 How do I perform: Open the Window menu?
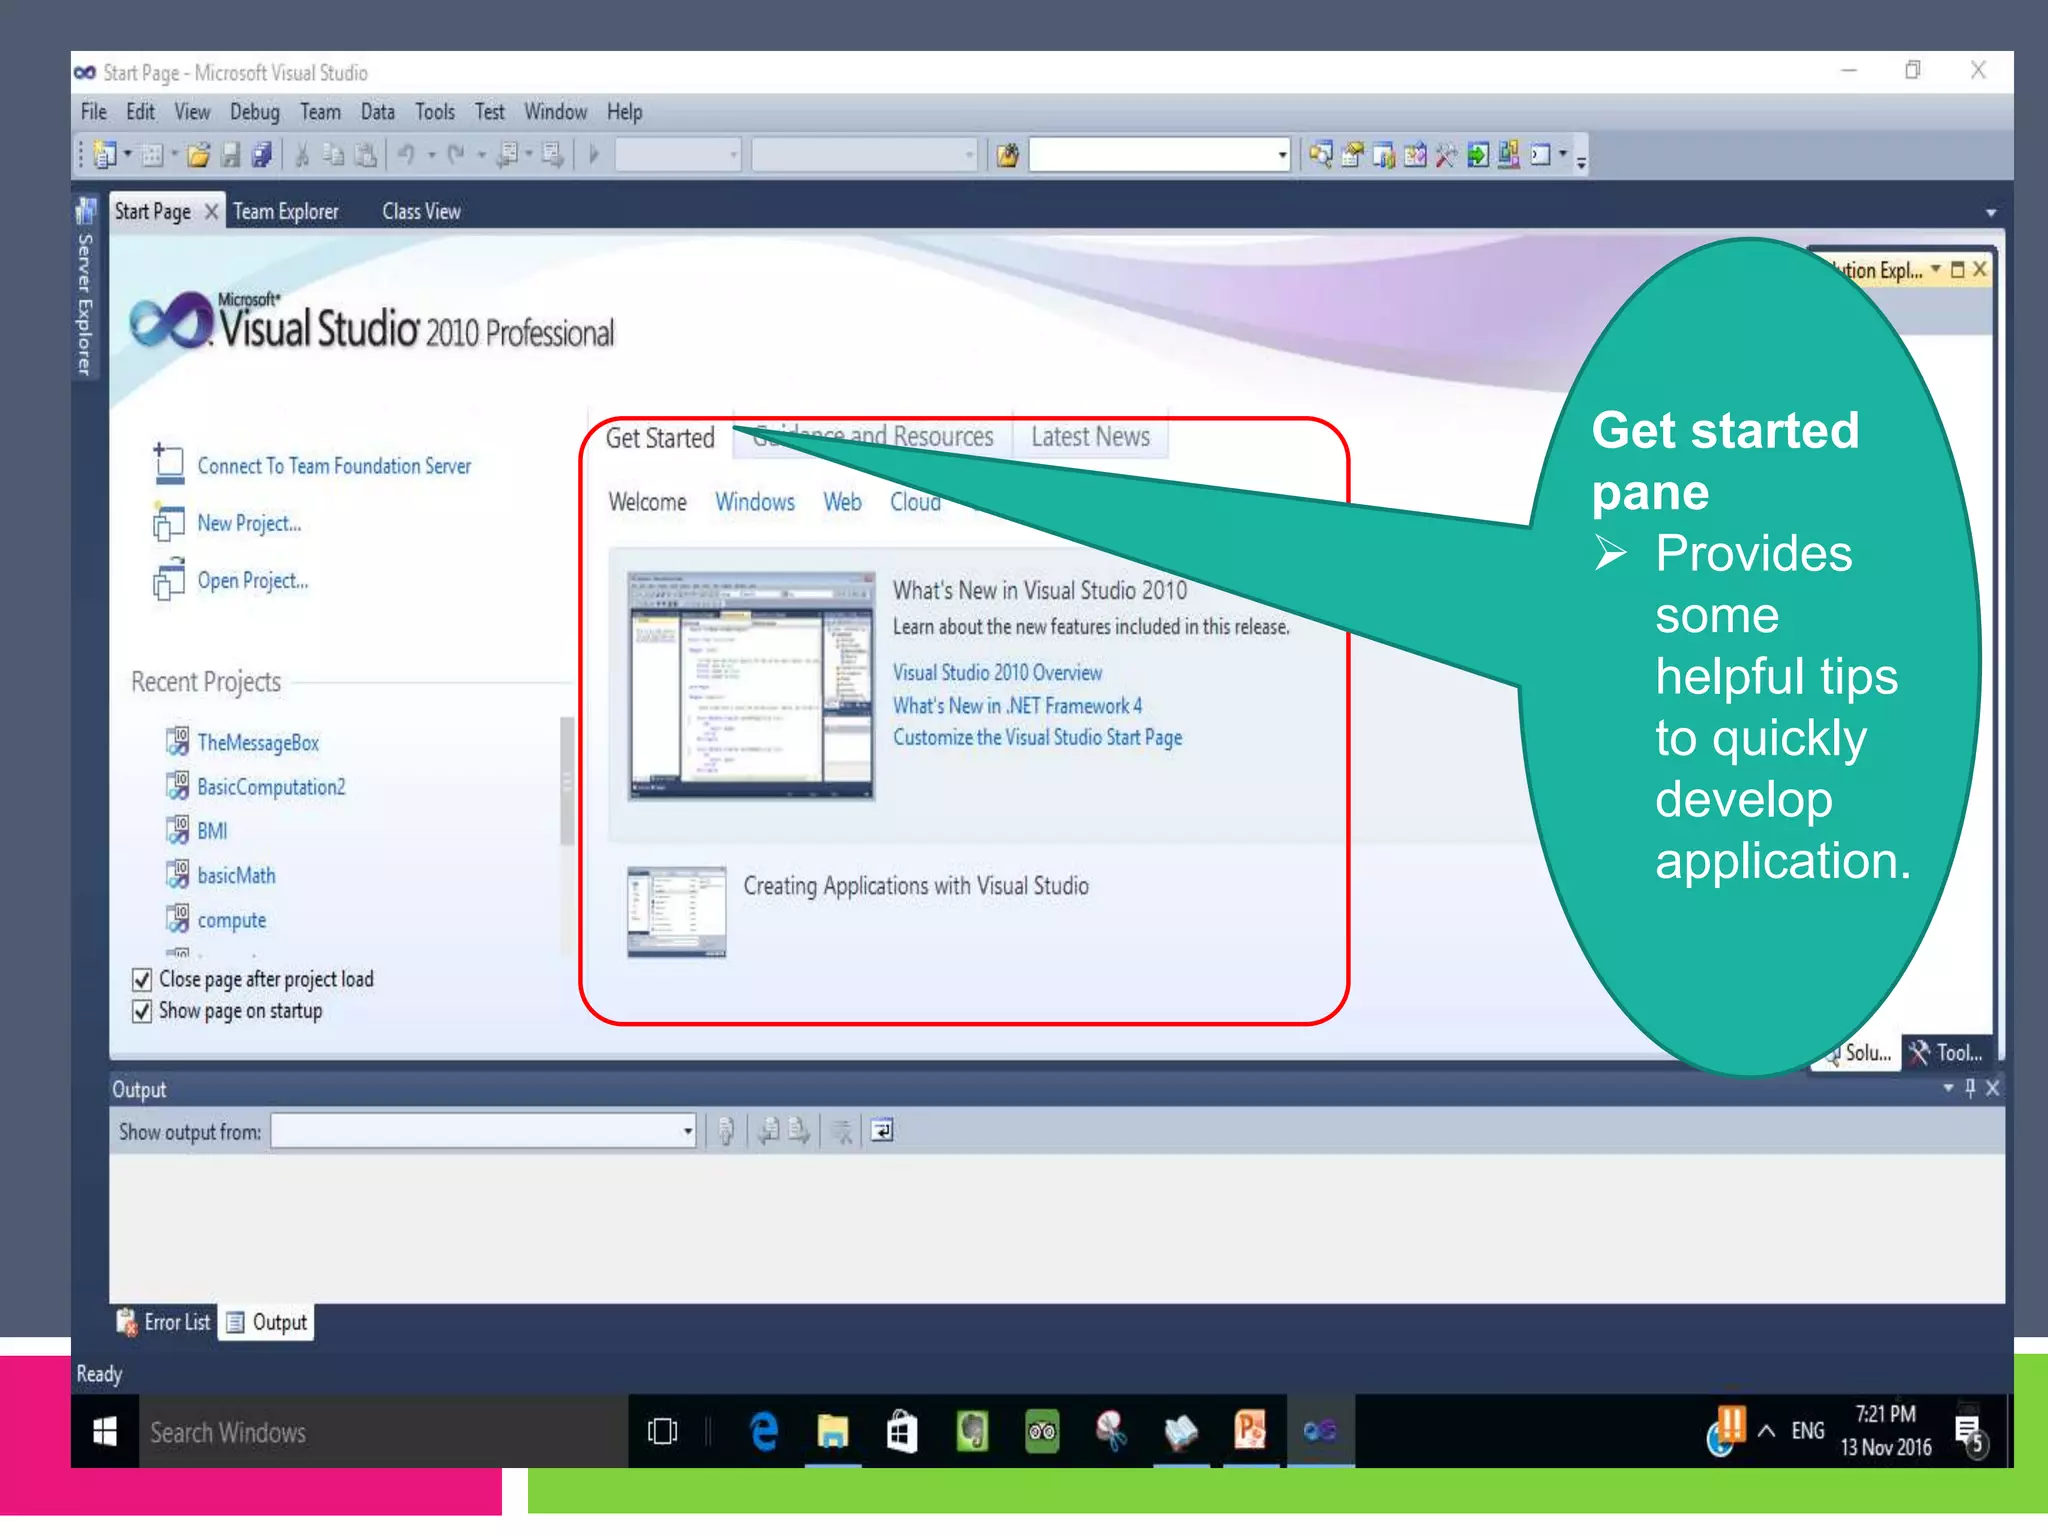tap(556, 112)
